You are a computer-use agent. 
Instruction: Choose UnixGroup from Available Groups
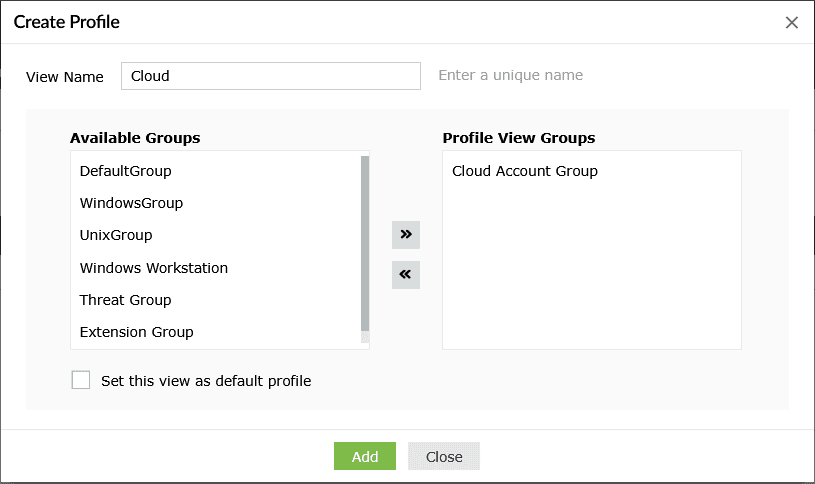coord(116,235)
